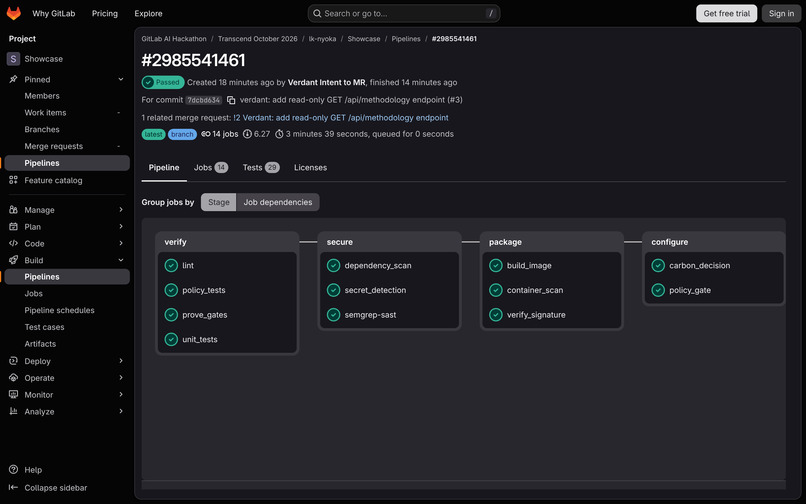Click the Monitor screen icon
The width and height of the screenshot is (806, 504).
coord(13,394)
